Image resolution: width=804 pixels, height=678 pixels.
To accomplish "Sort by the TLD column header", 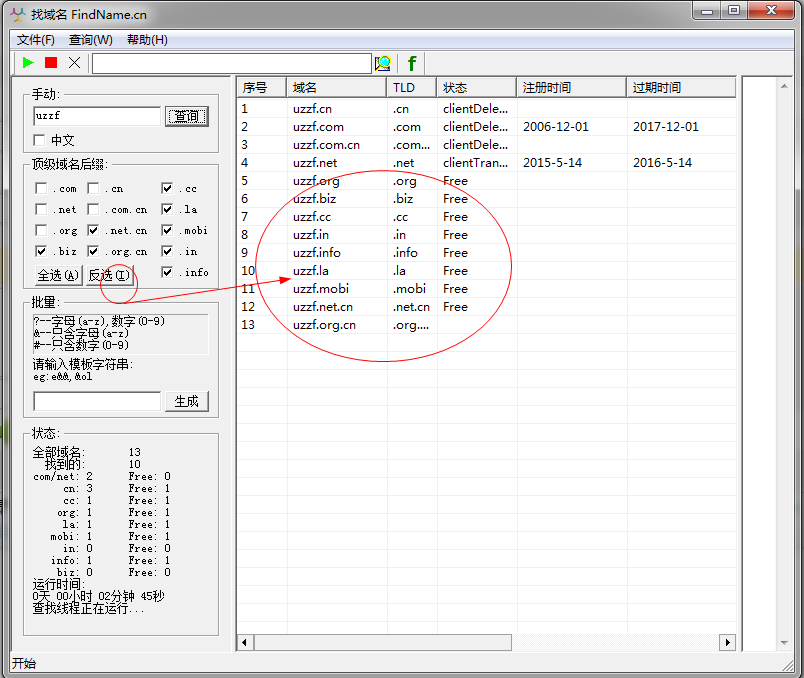I will coord(411,88).
